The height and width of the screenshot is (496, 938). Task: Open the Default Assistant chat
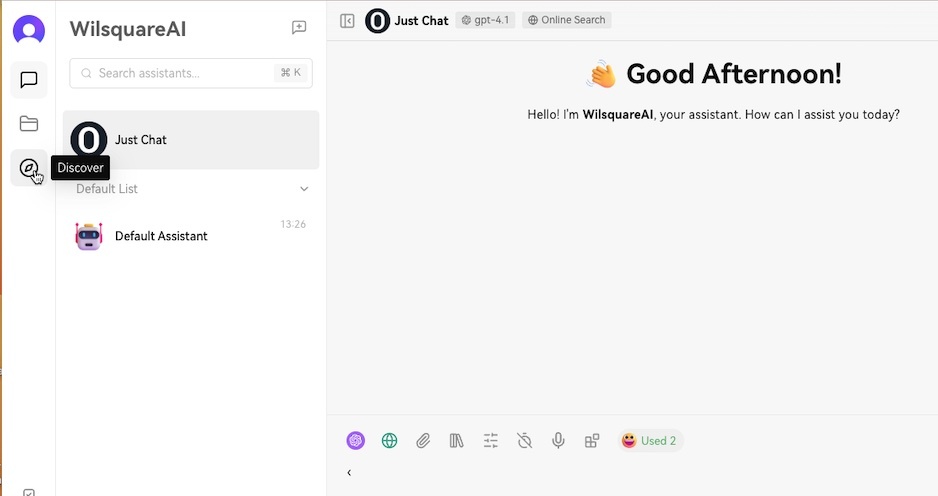(x=191, y=236)
